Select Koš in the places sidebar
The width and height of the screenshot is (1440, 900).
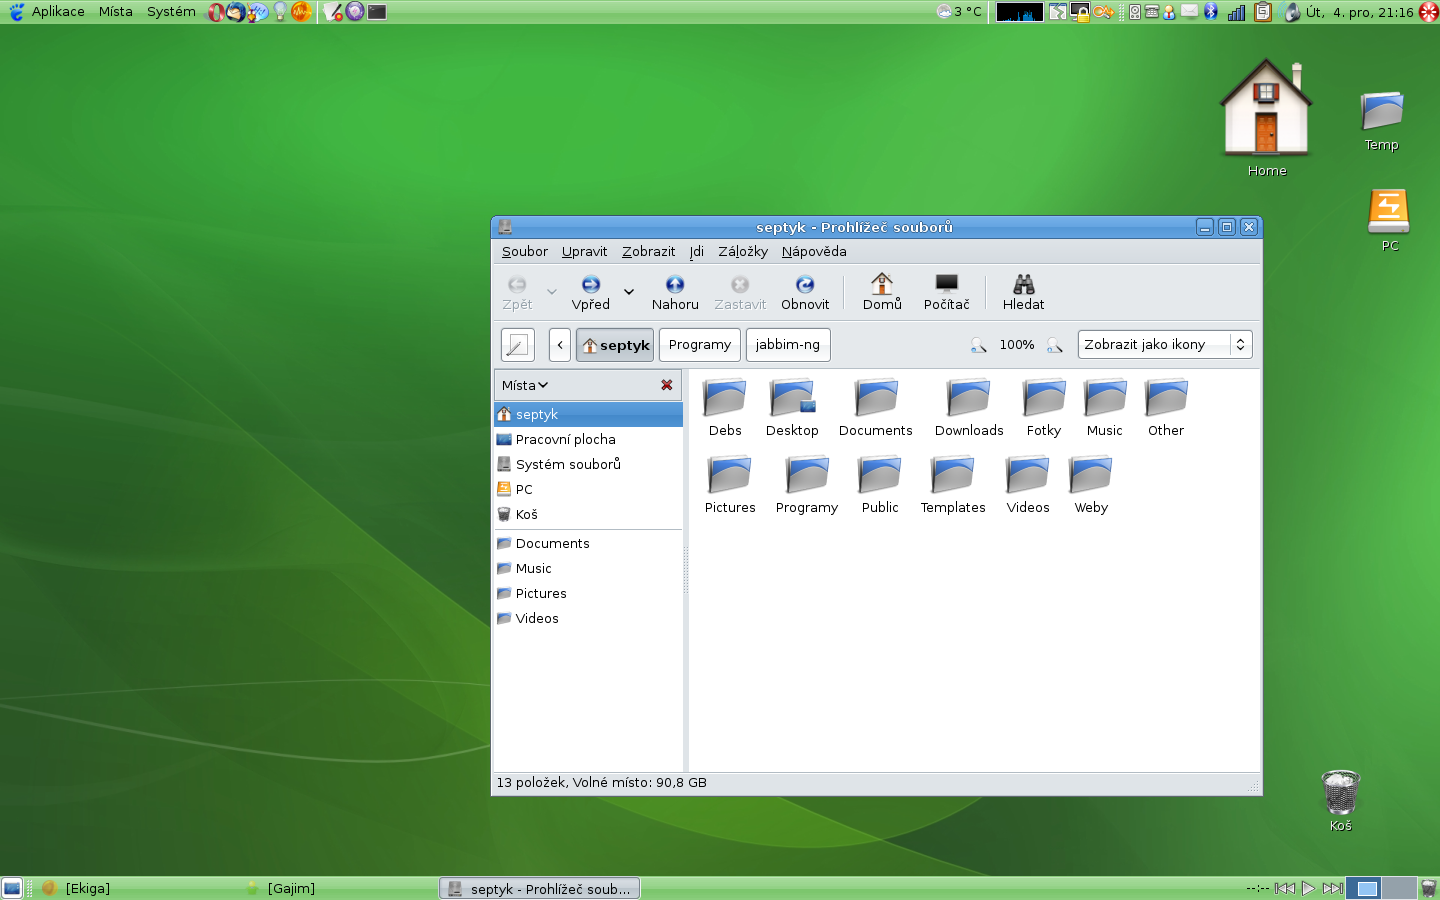pos(588,514)
